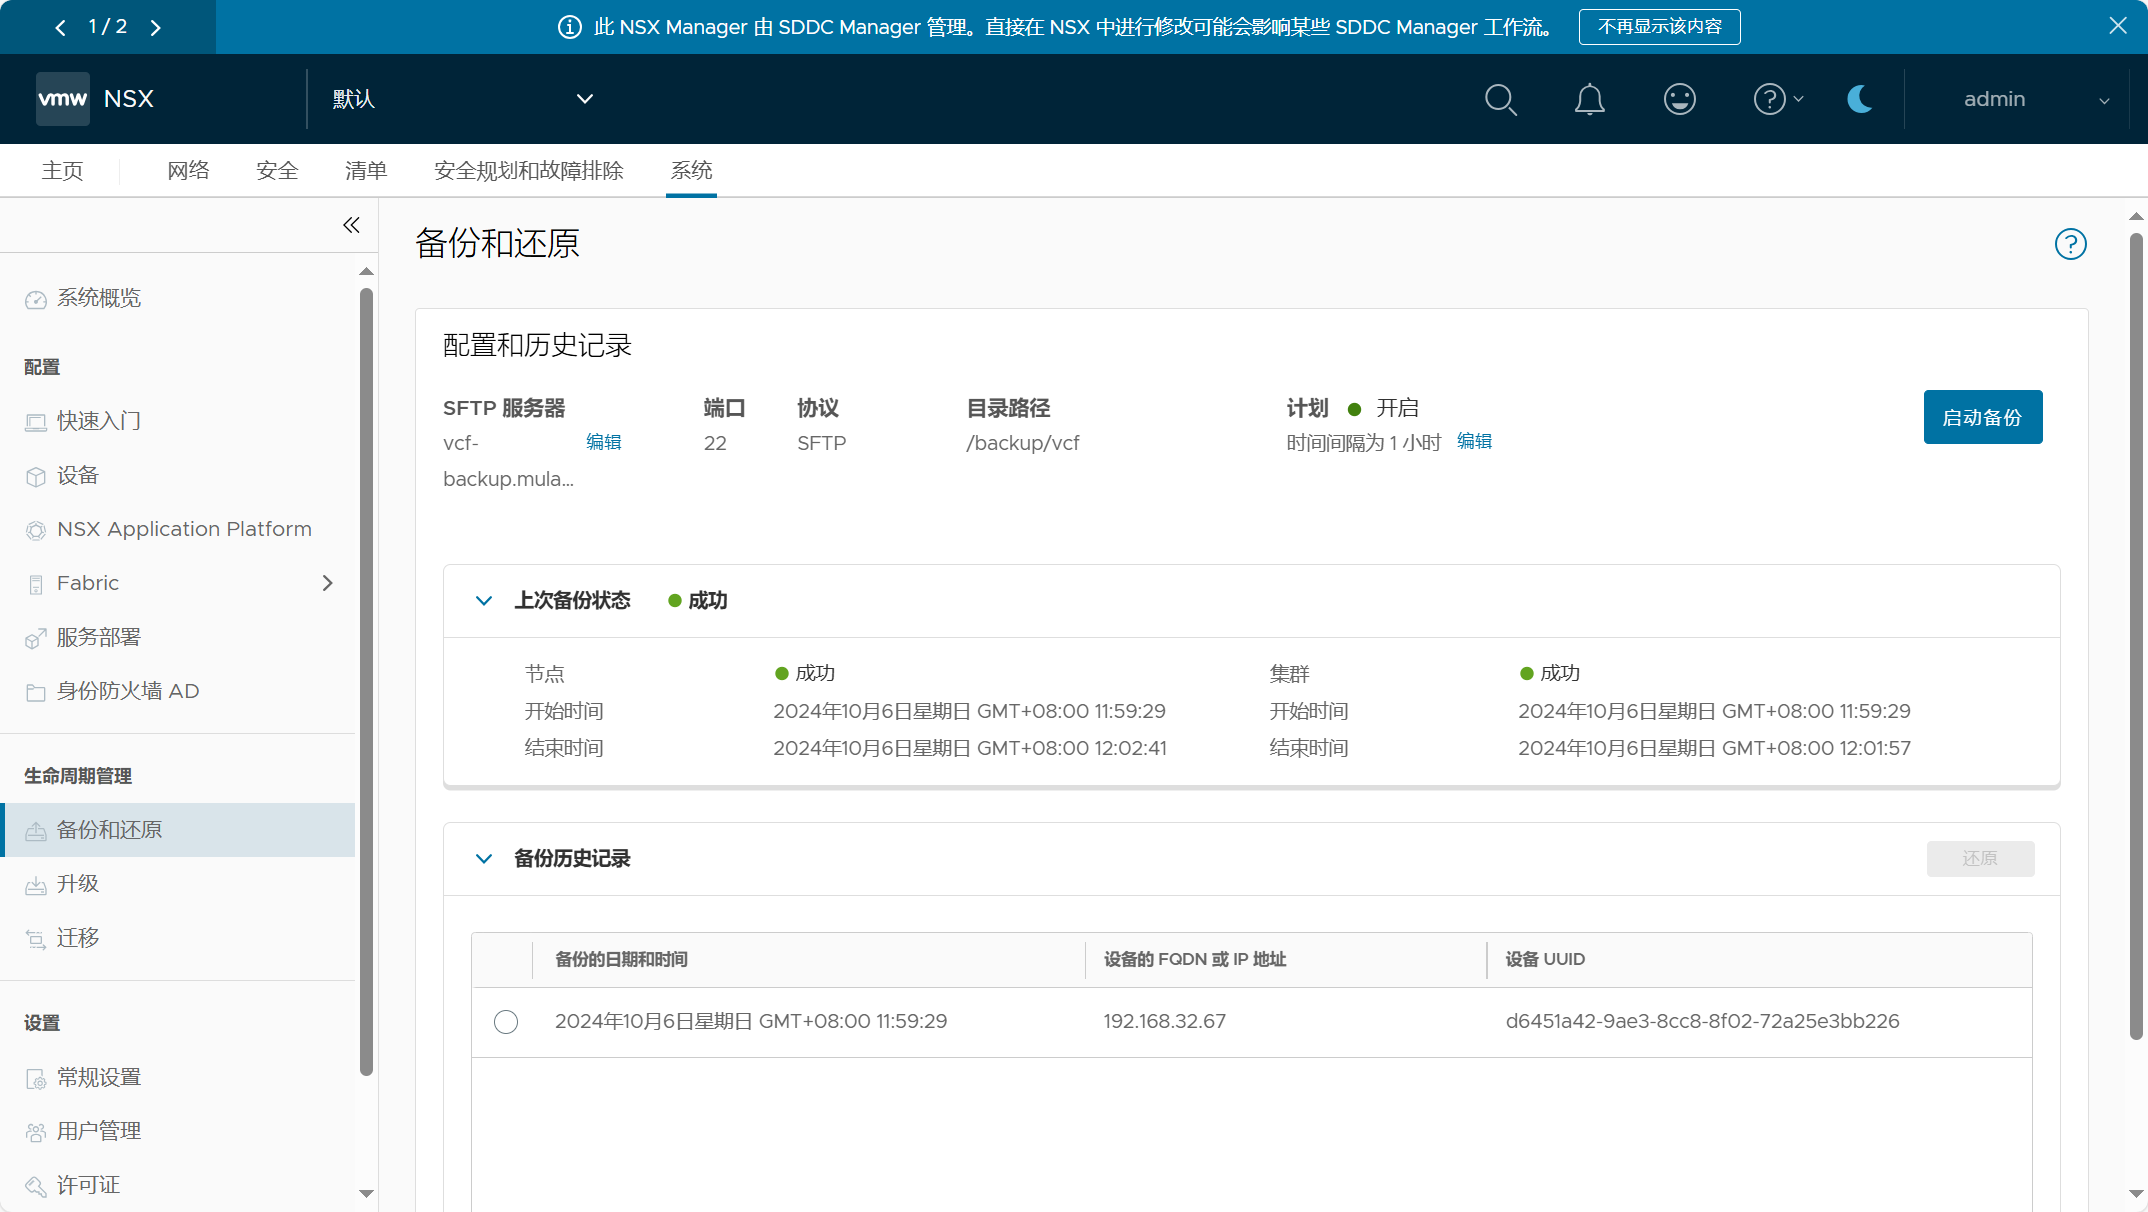Switch to the 主页 tab
2148x1212 pixels.
click(x=62, y=171)
